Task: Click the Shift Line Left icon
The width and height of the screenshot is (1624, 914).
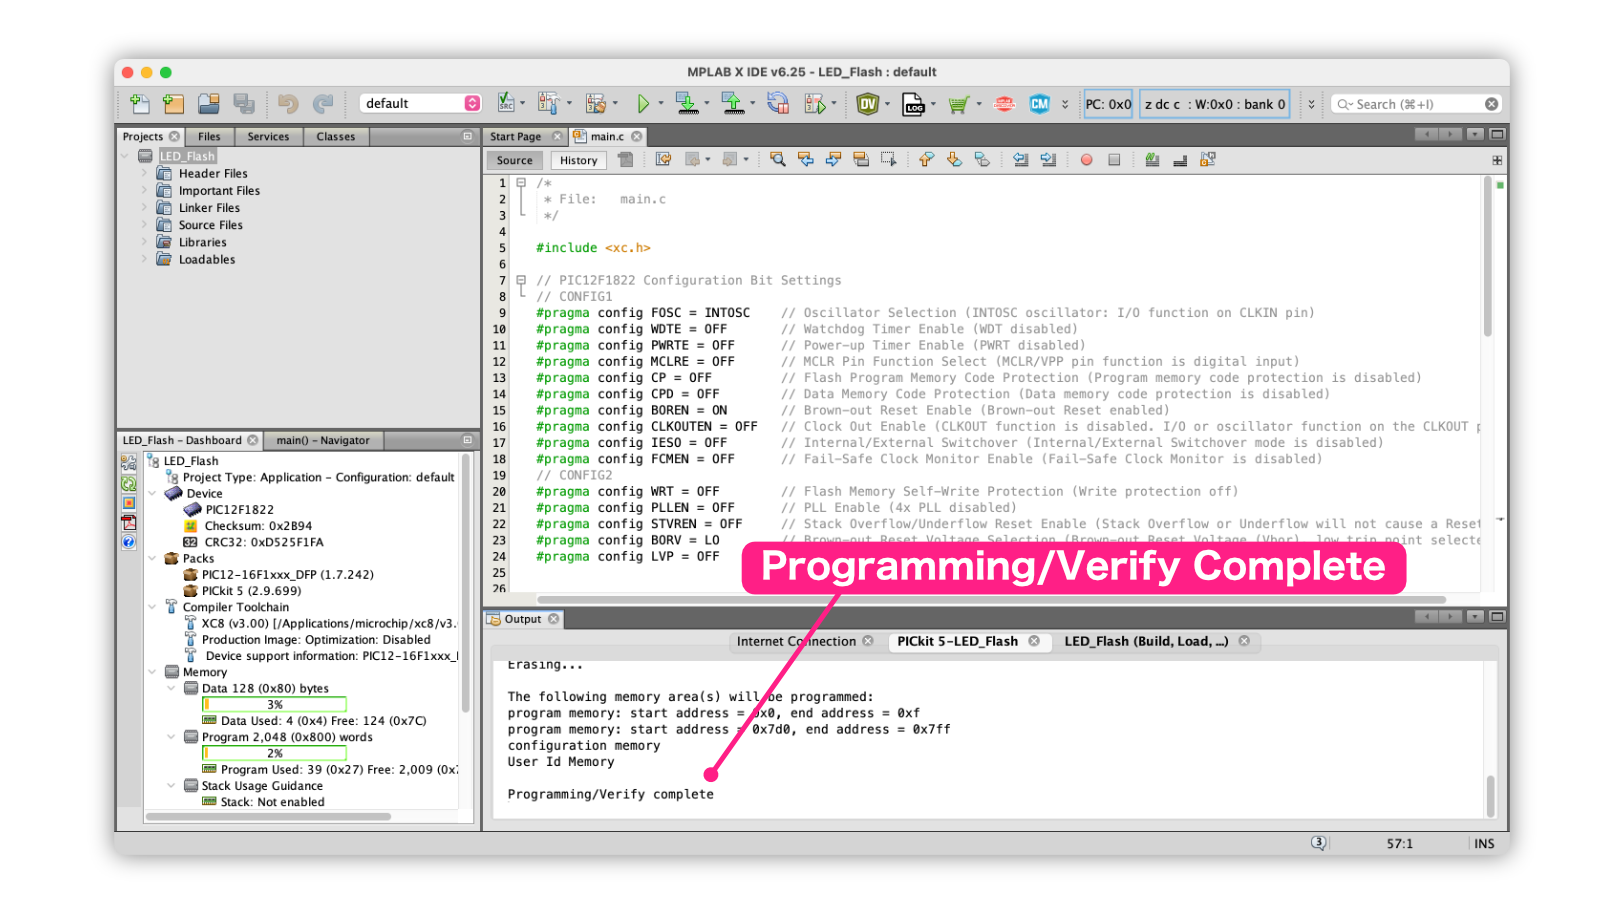Action: click(1020, 160)
